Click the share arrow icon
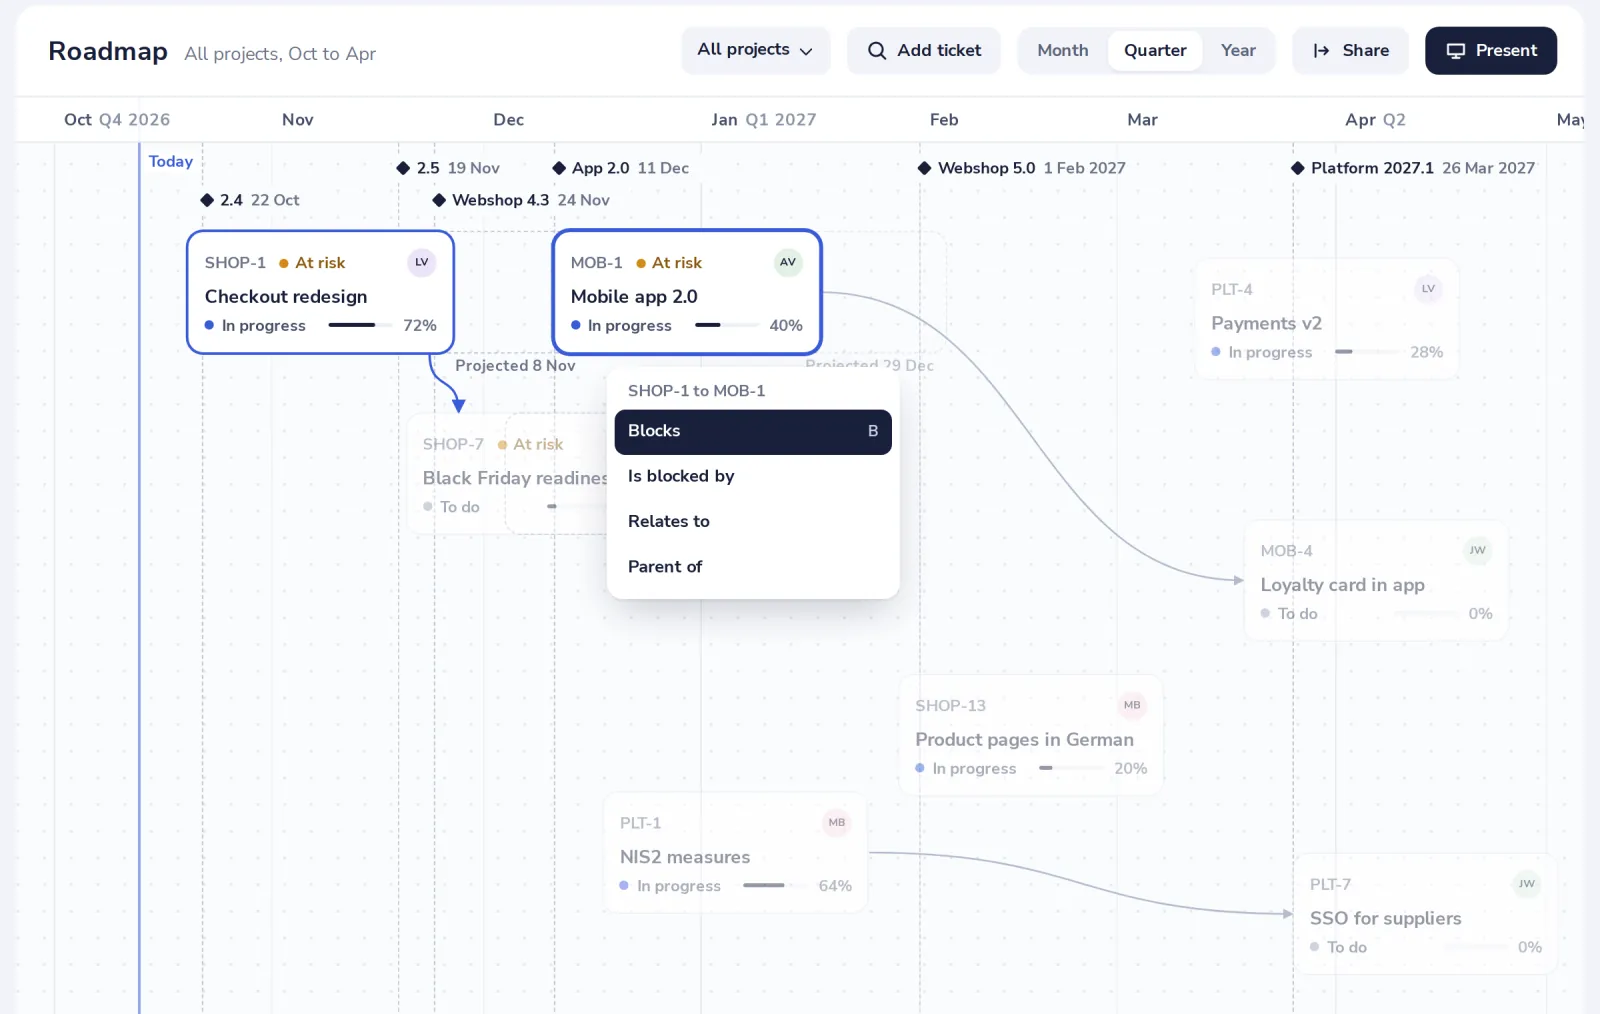 click(1321, 51)
